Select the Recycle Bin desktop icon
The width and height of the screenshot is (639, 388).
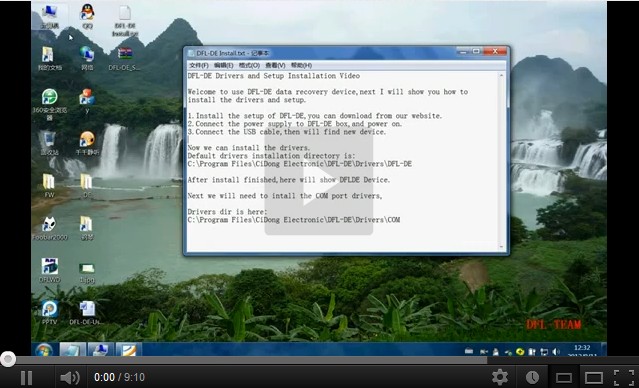pyautogui.click(x=49, y=143)
